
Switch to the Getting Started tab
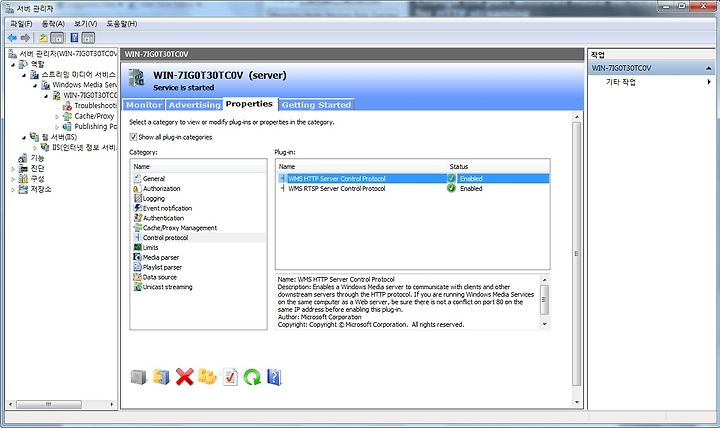[316, 105]
